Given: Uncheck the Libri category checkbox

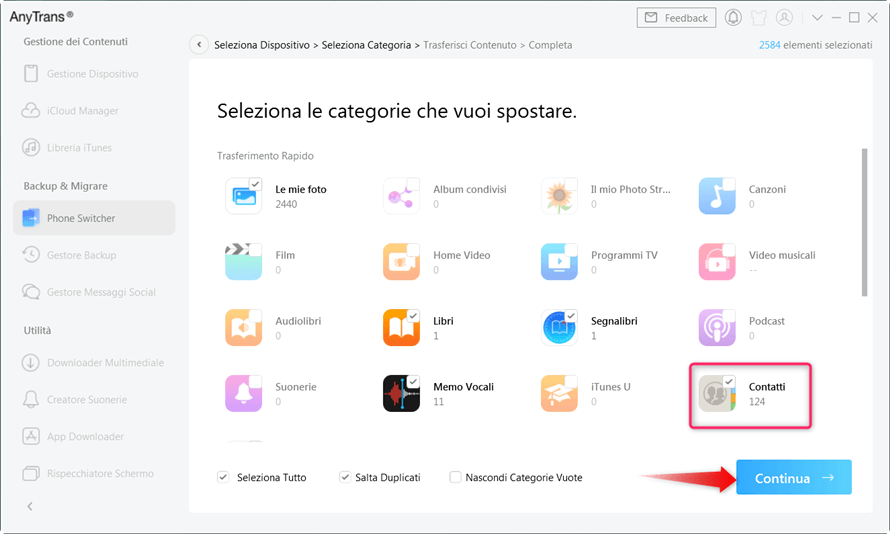Looking at the screenshot, I should click(413, 316).
